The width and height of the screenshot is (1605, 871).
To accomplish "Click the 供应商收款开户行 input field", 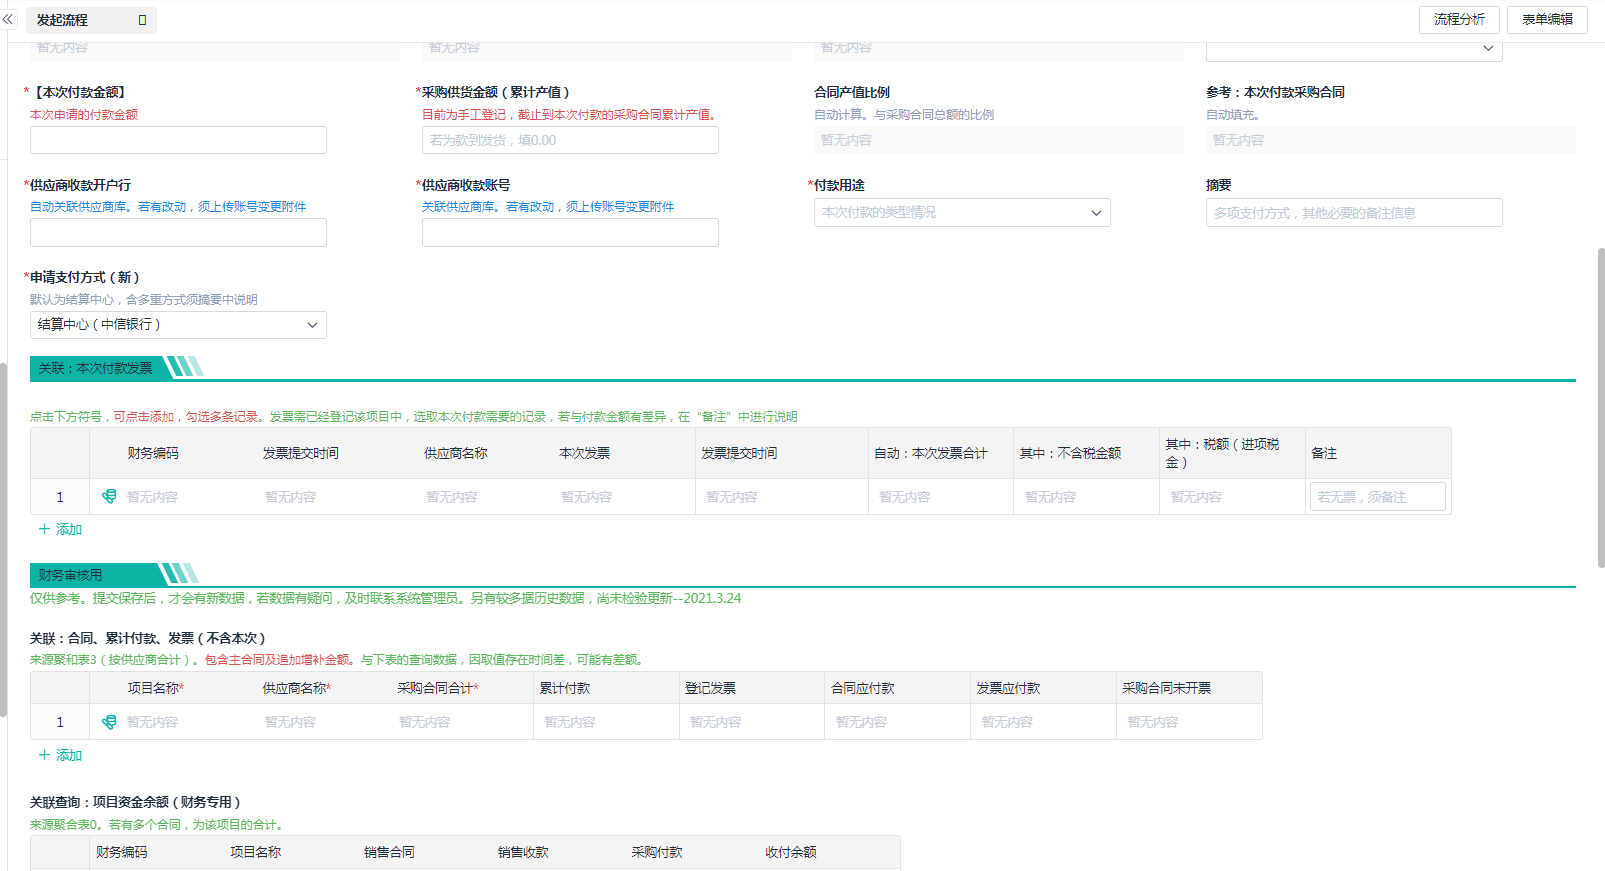I will point(178,233).
